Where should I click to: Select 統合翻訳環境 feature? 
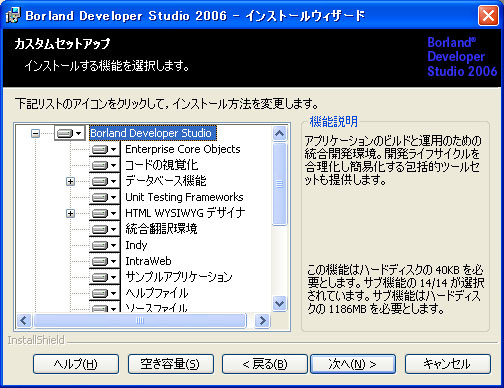tap(161, 229)
